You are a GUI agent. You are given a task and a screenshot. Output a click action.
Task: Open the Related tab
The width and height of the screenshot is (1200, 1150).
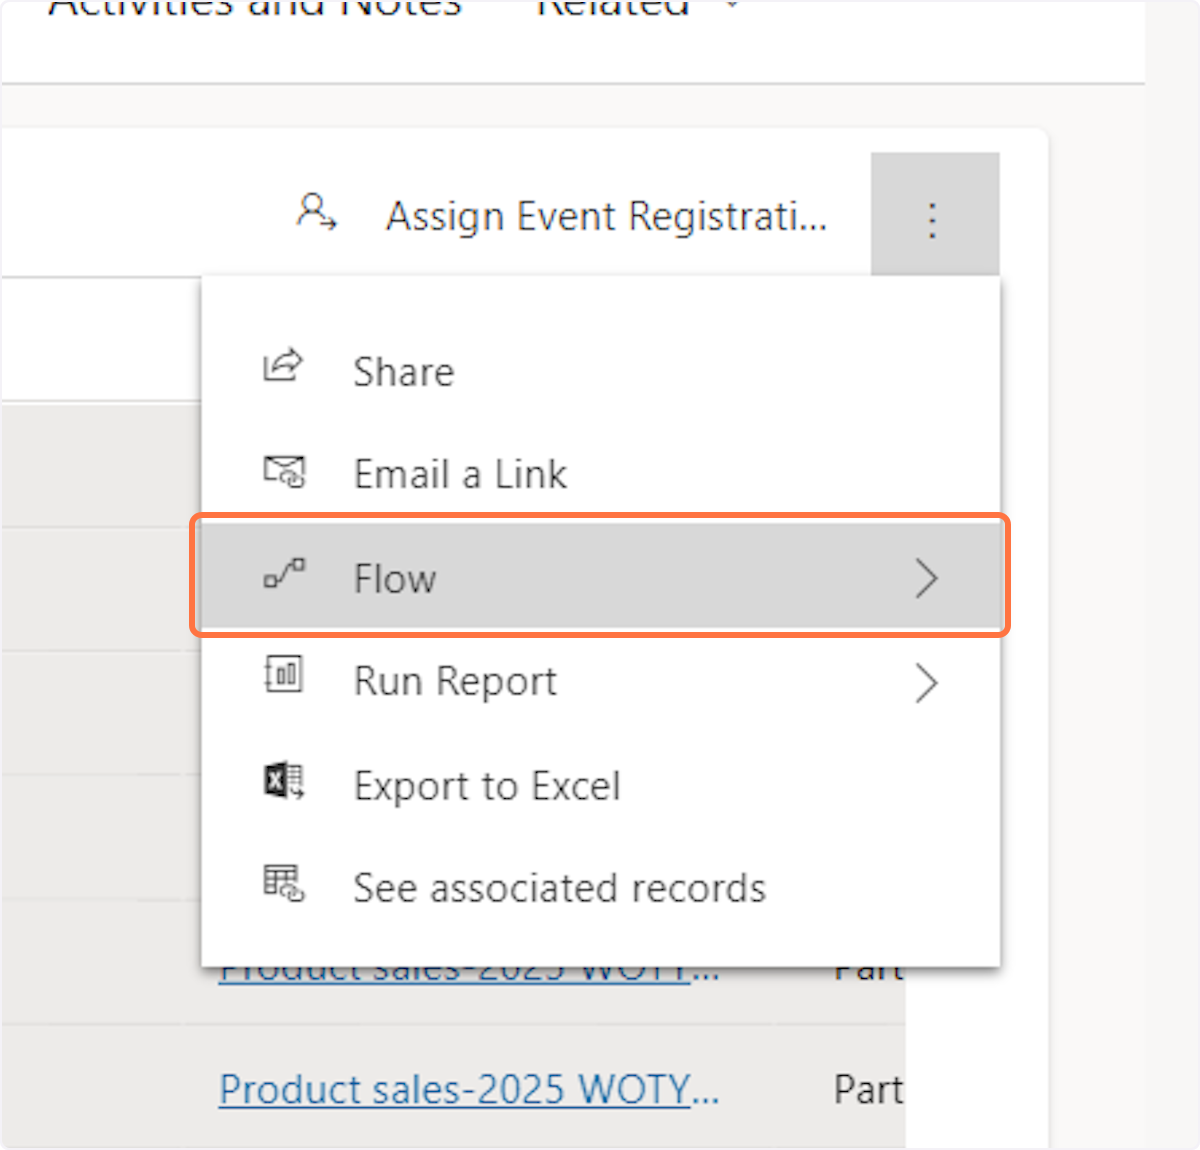point(614,8)
